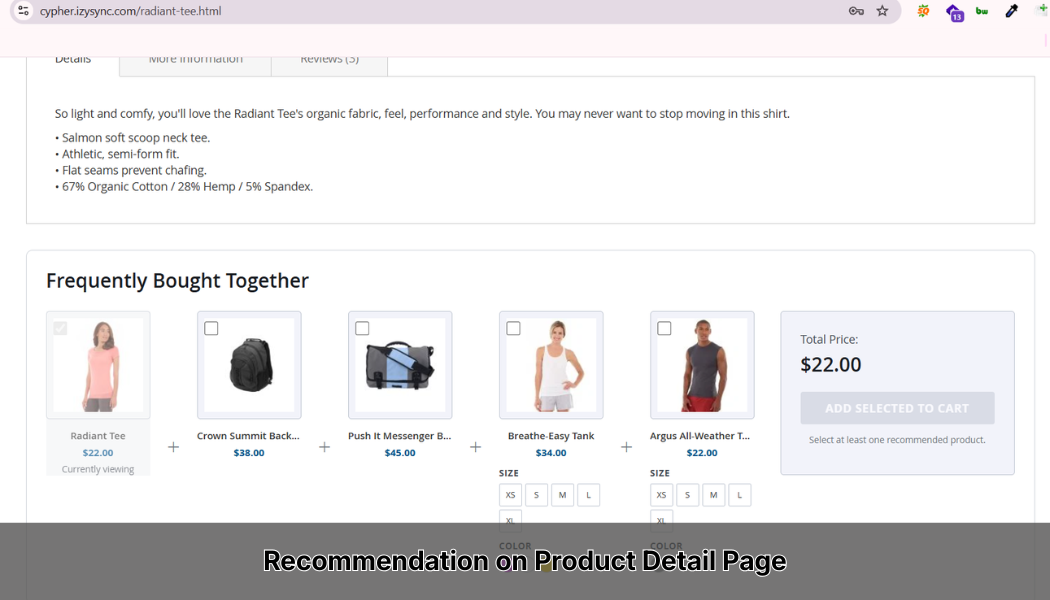
Task: Click the $34.00 tank price
Action: click(x=551, y=453)
